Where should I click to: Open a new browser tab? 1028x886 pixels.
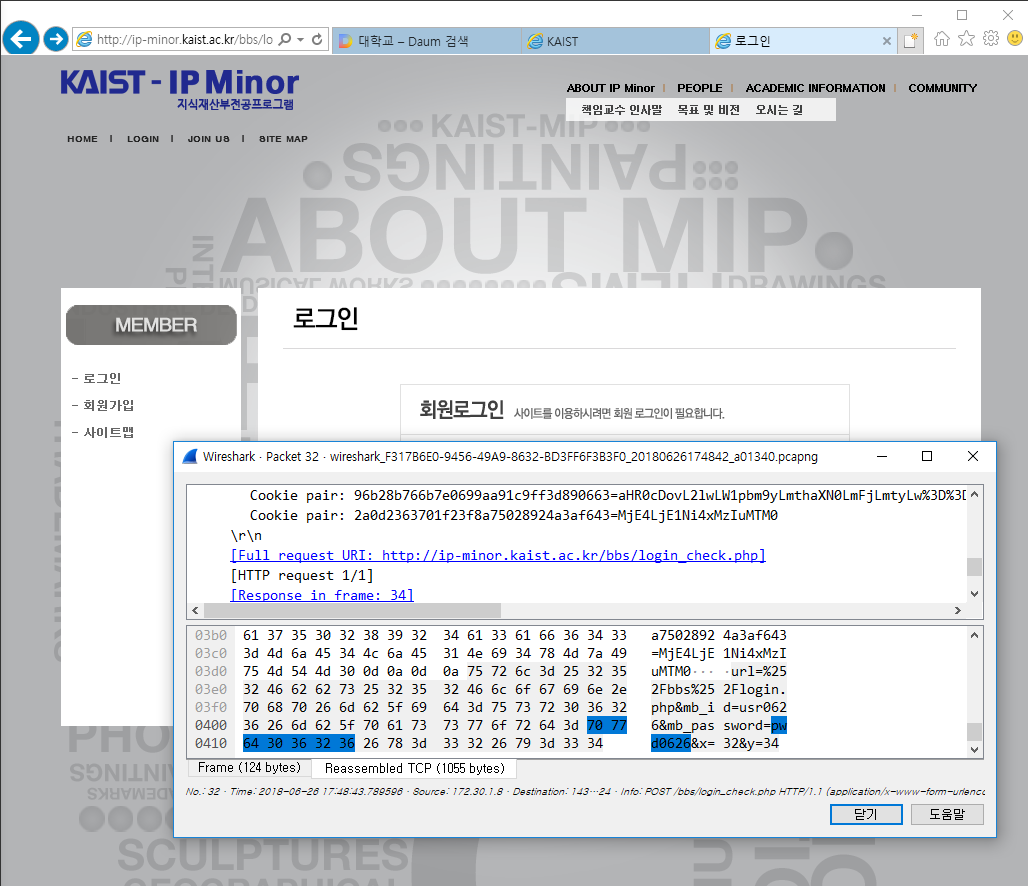911,41
